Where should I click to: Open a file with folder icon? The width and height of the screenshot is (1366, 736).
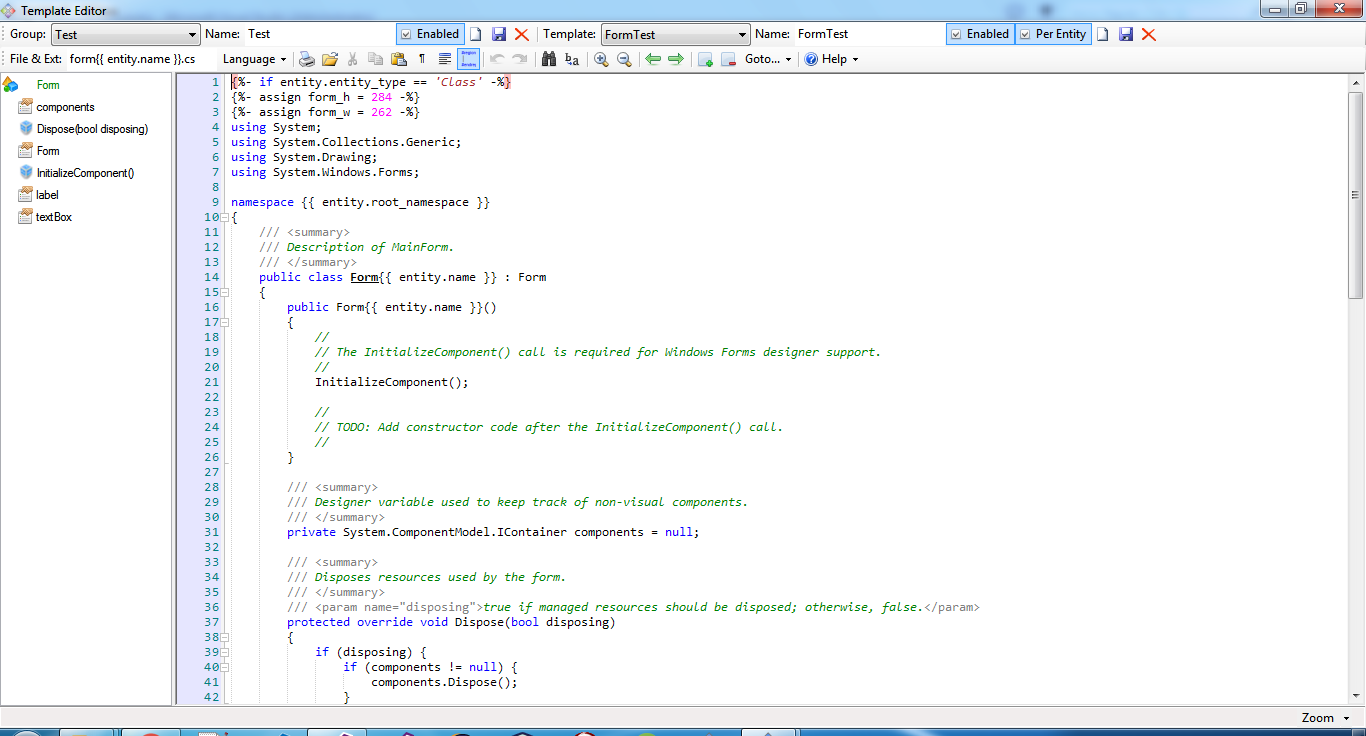point(330,59)
